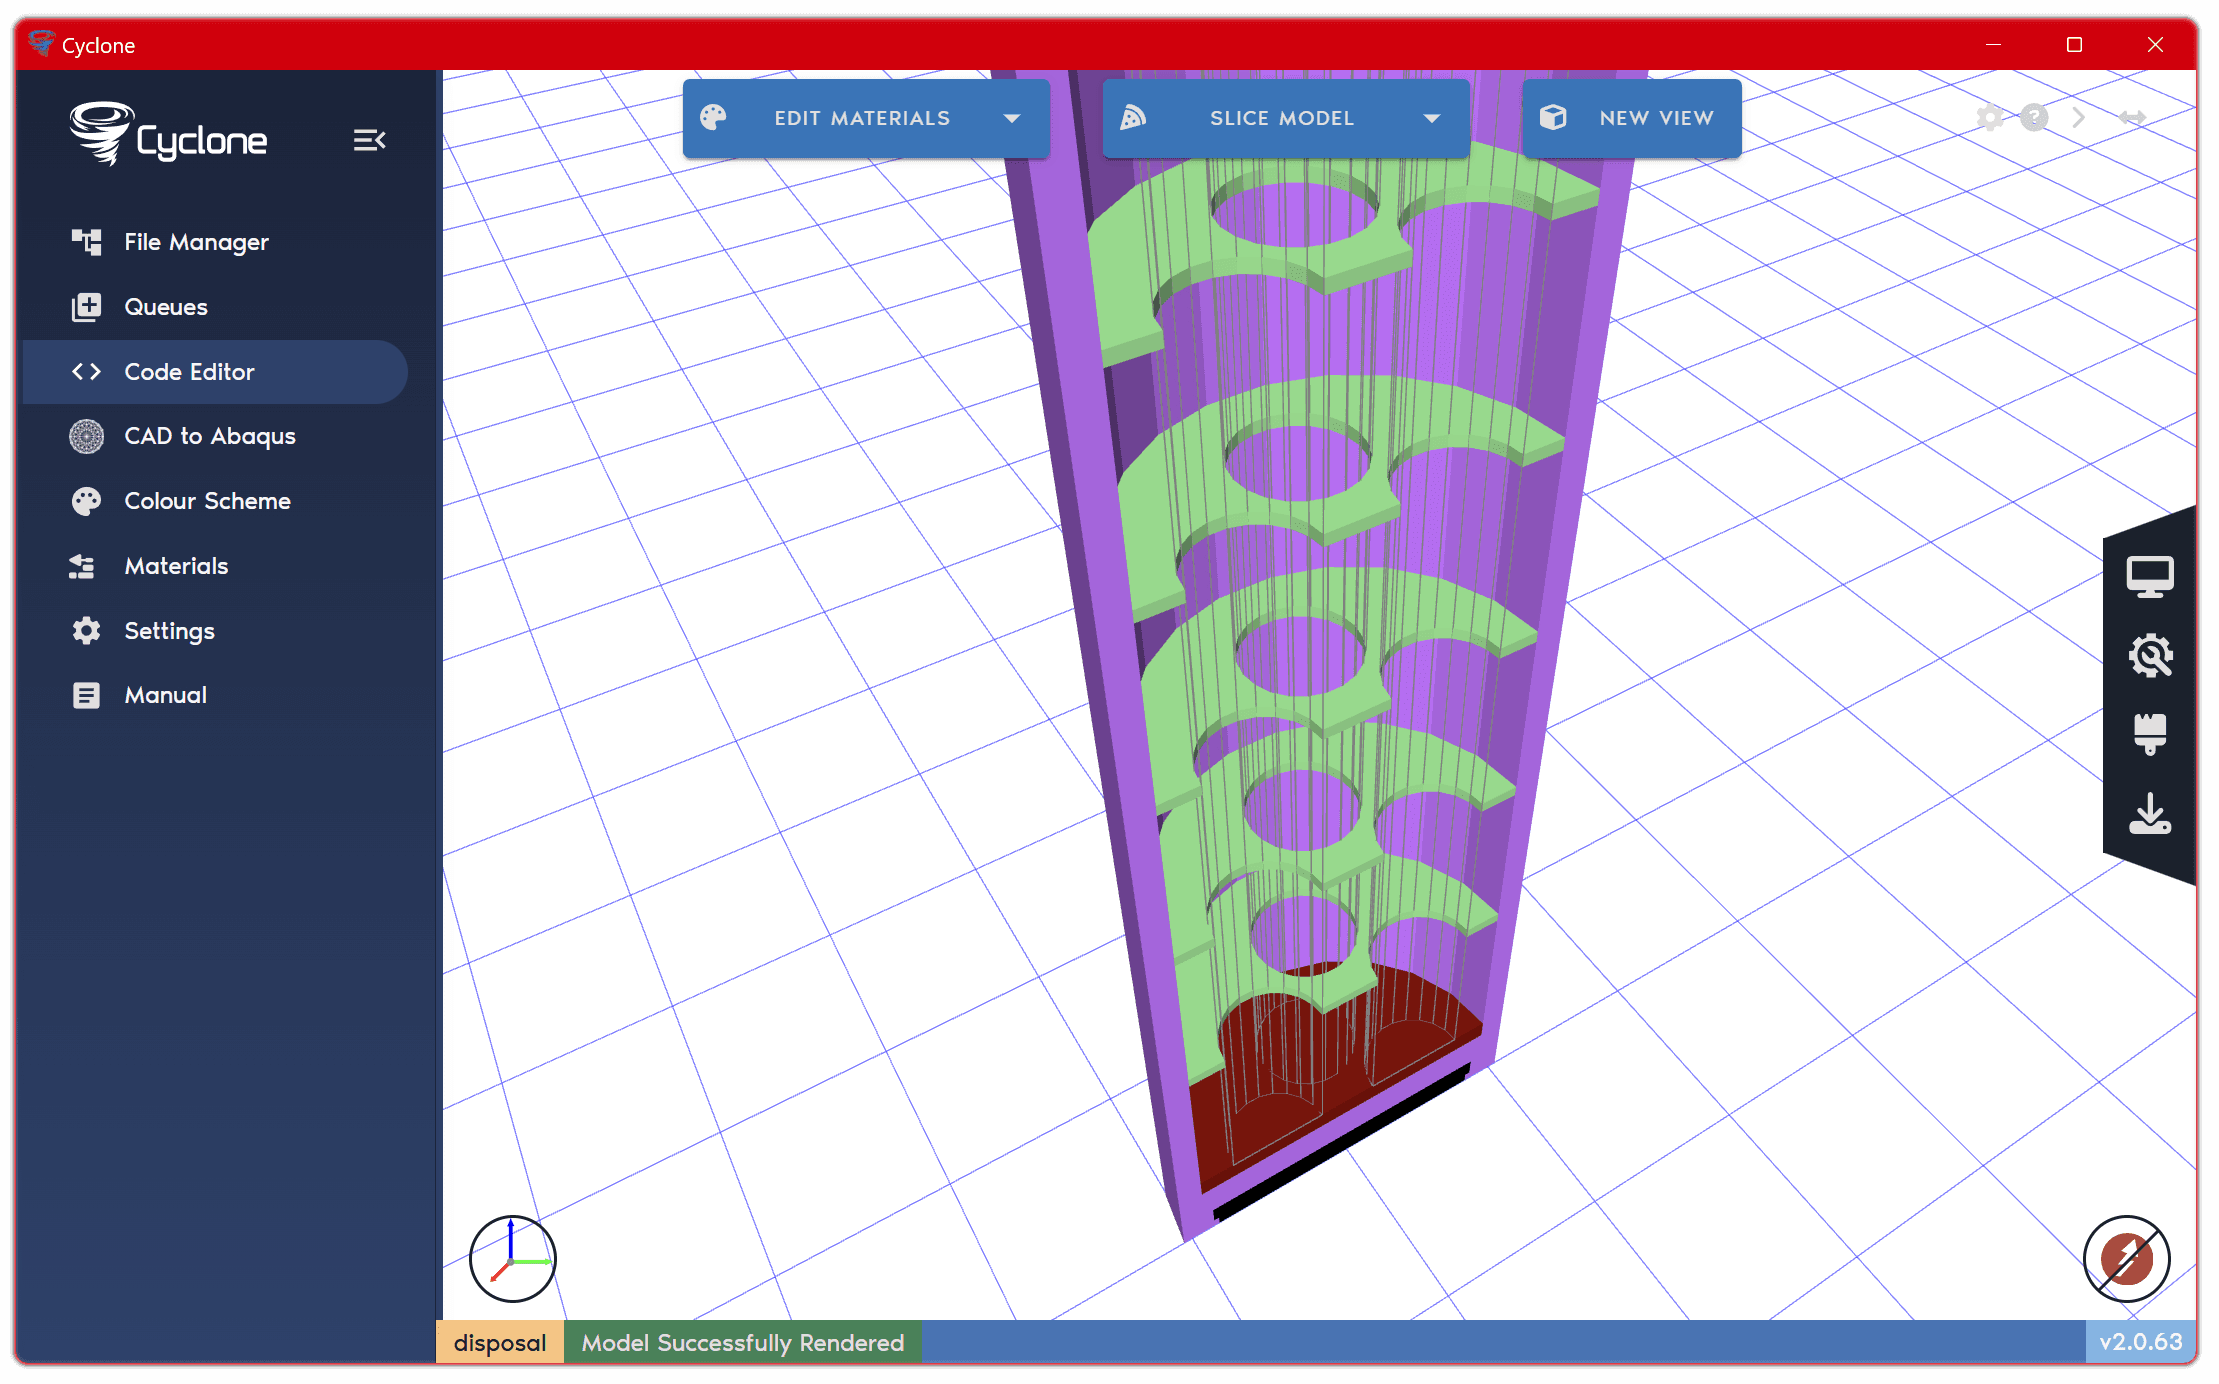Click the monitor display icon in right panel
The width and height of the screenshot is (2219, 1384).
point(2149,577)
